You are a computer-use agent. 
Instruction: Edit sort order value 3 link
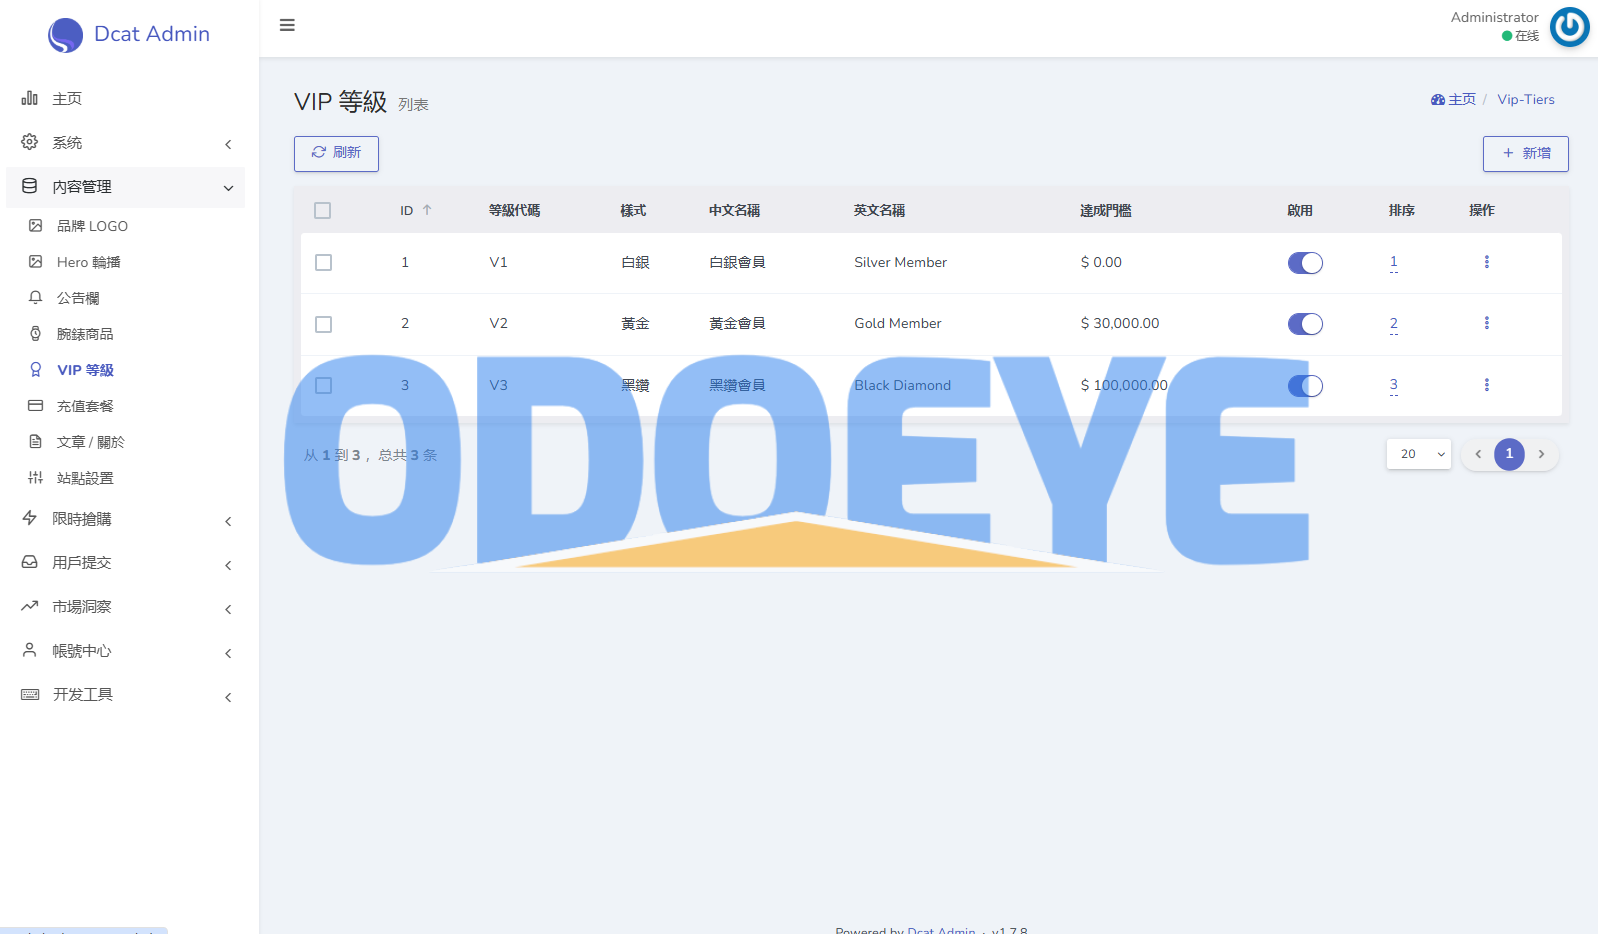[x=1393, y=385]
